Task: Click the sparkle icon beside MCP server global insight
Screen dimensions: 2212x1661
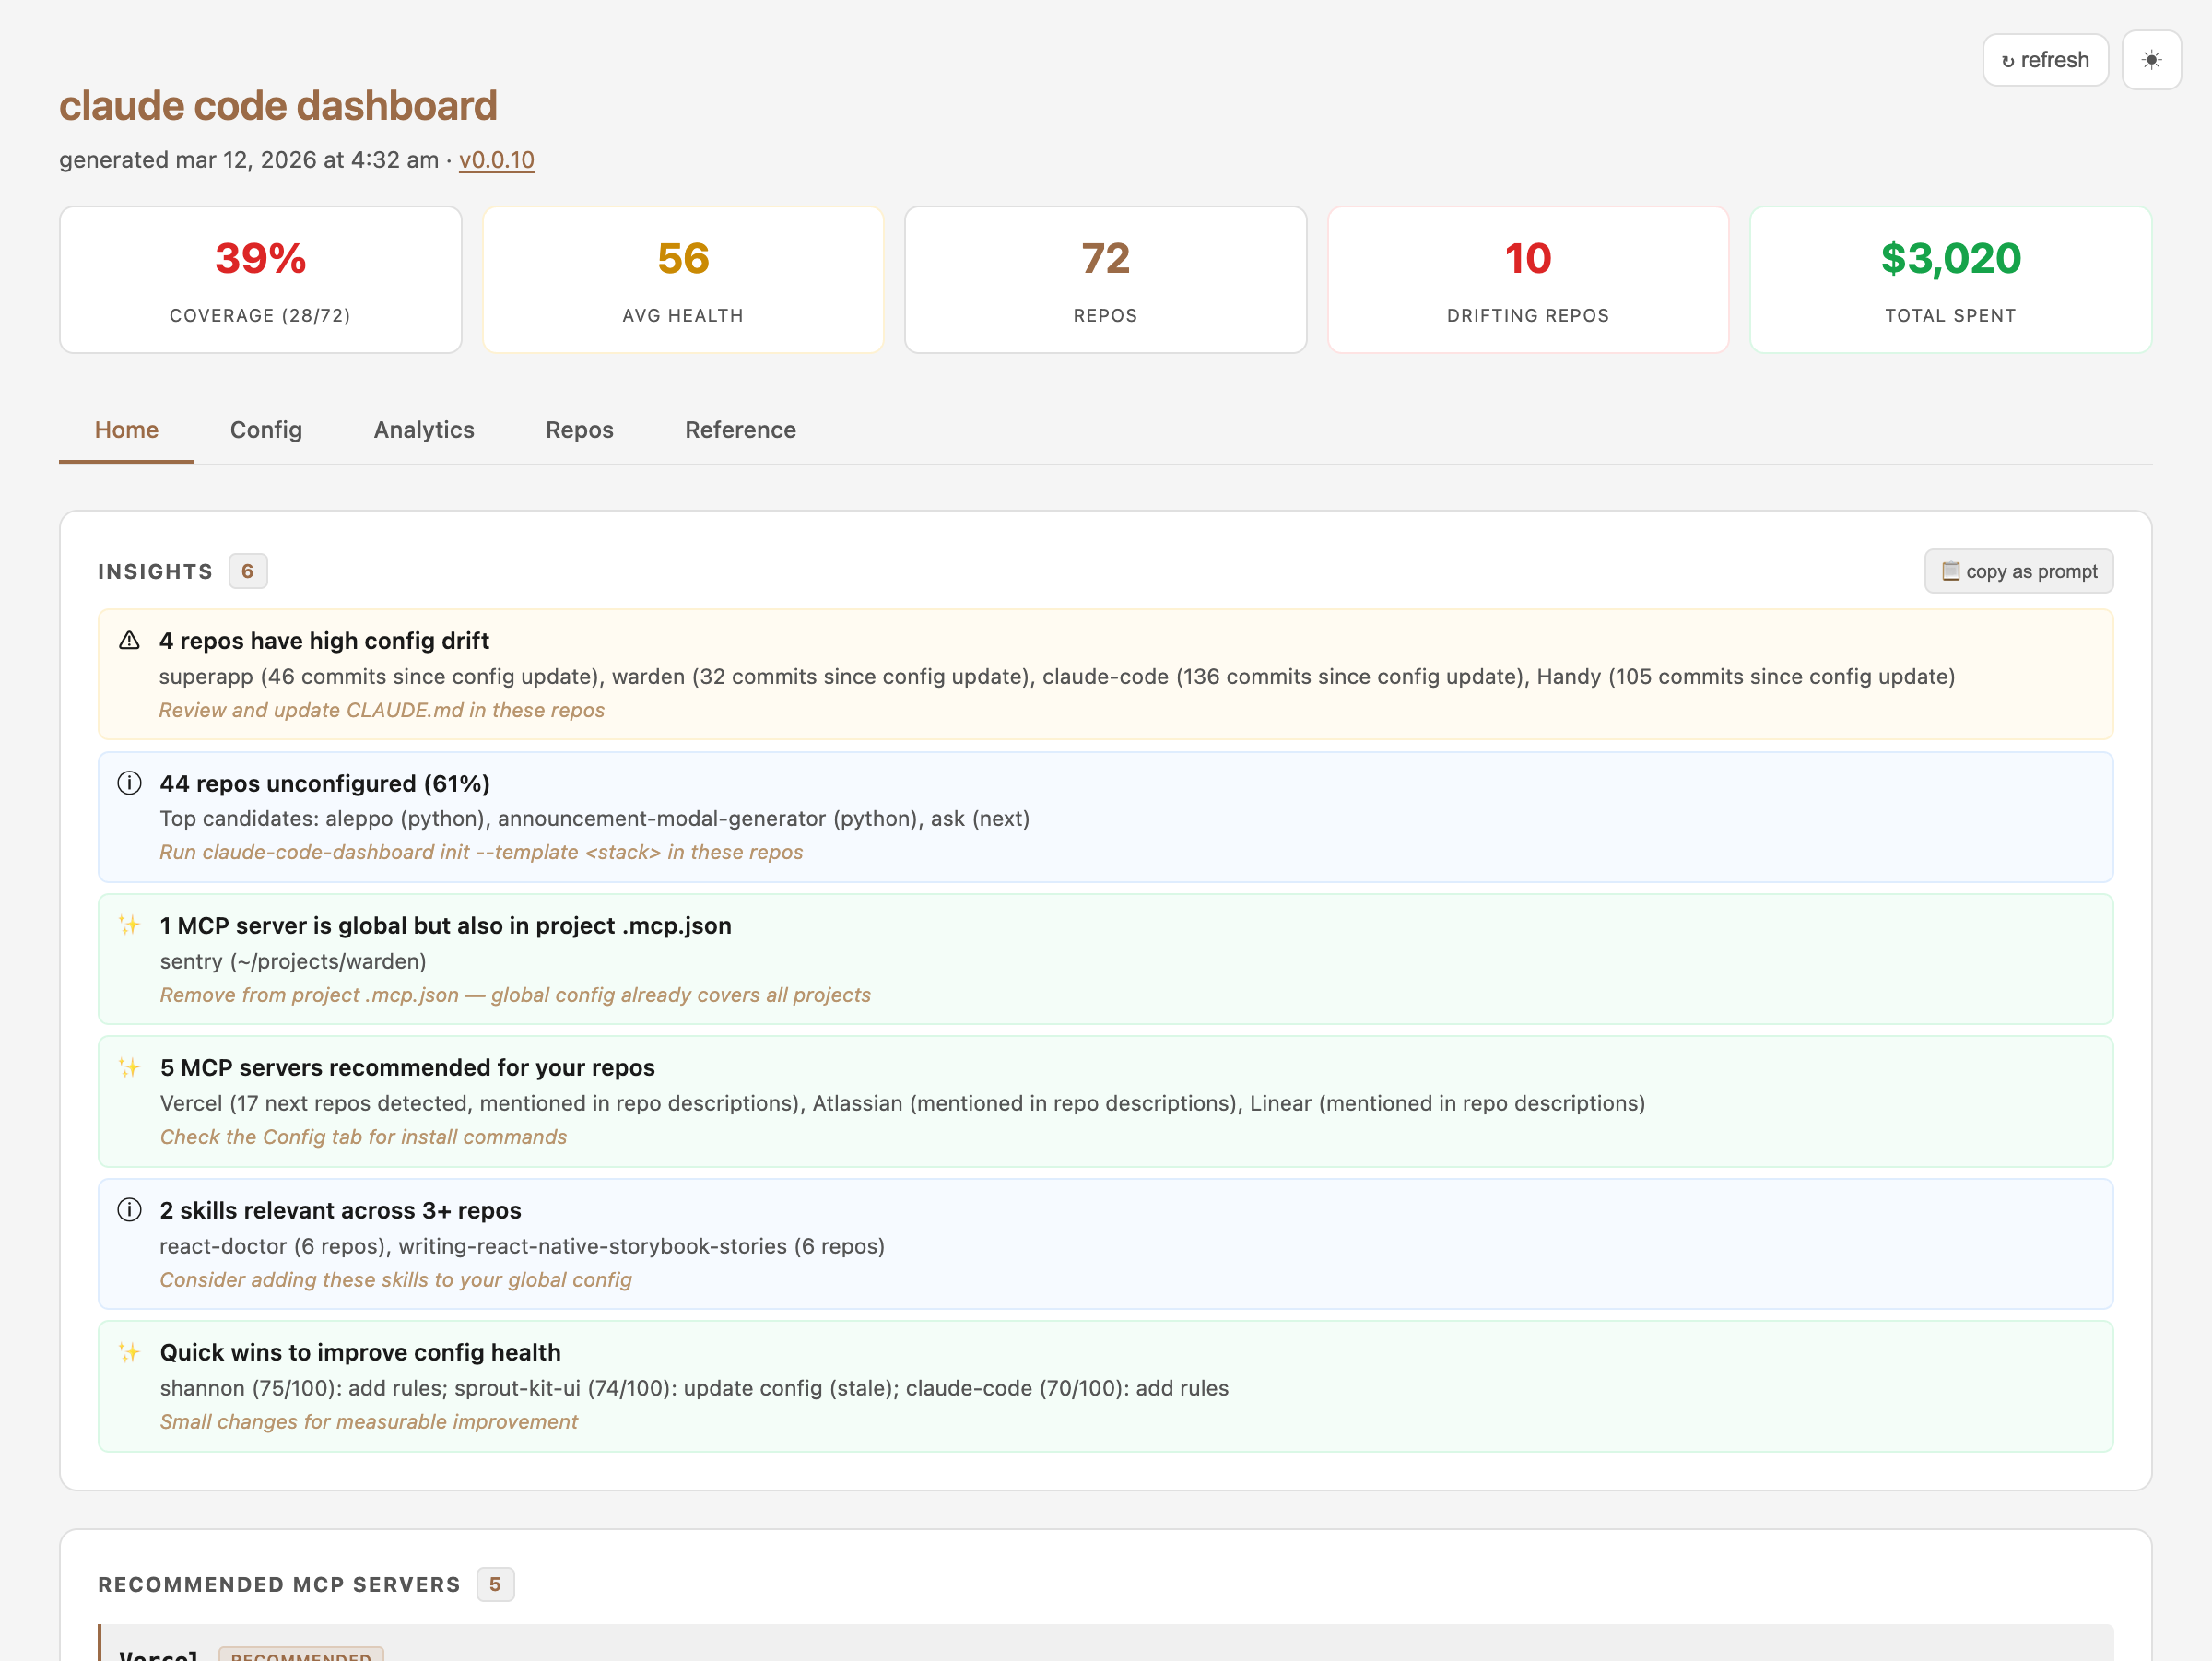Action: [129, 925]
